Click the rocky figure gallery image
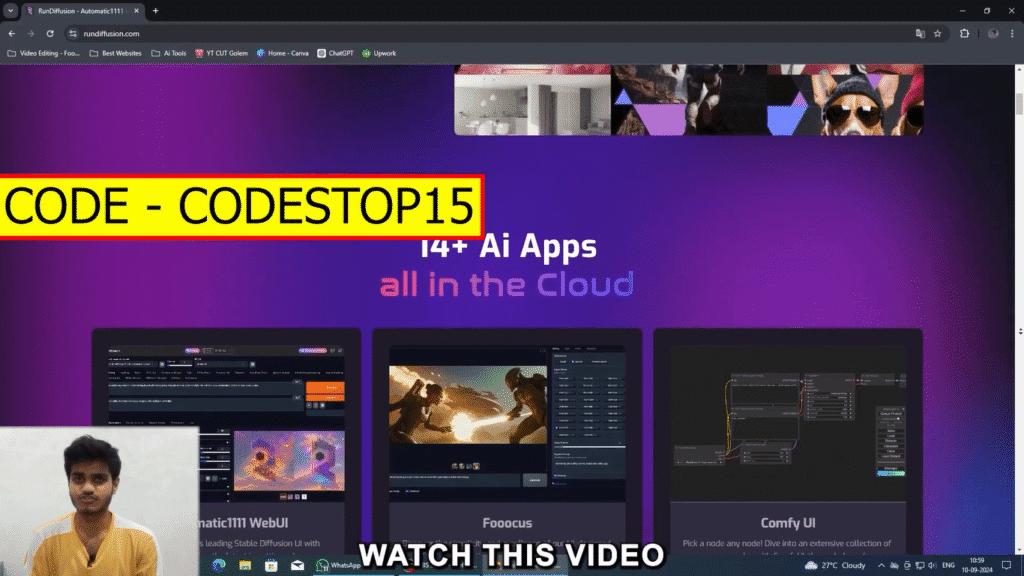The width and height of the screenshot is (1024, 576). point(689,100)
